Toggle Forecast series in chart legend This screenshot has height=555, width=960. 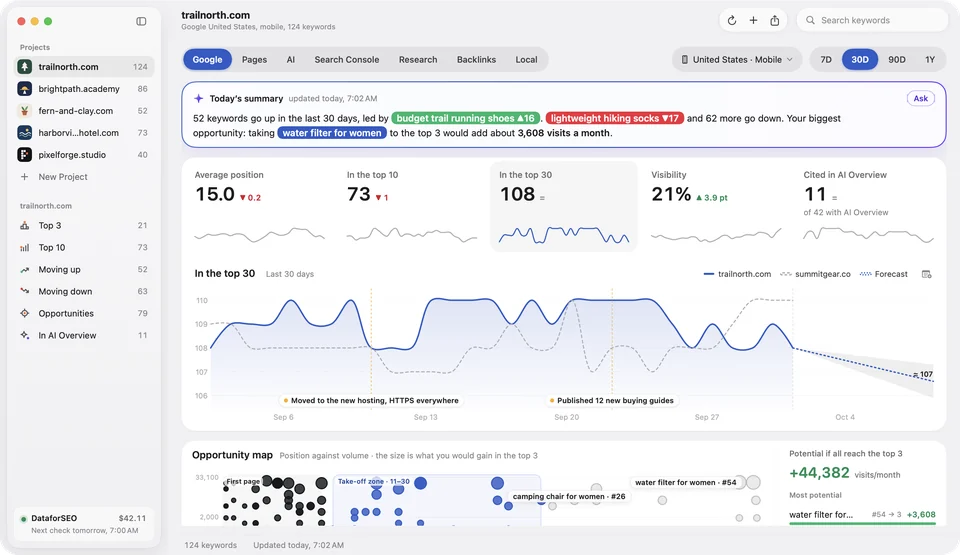[883, 274]
